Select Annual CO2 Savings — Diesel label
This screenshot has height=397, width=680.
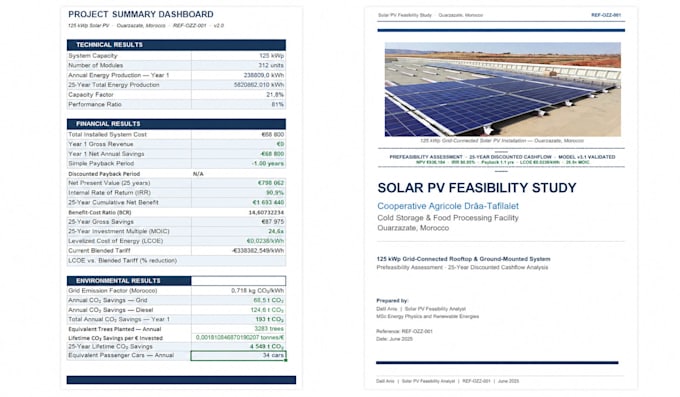pyautogui.click(x=111, y=310)
